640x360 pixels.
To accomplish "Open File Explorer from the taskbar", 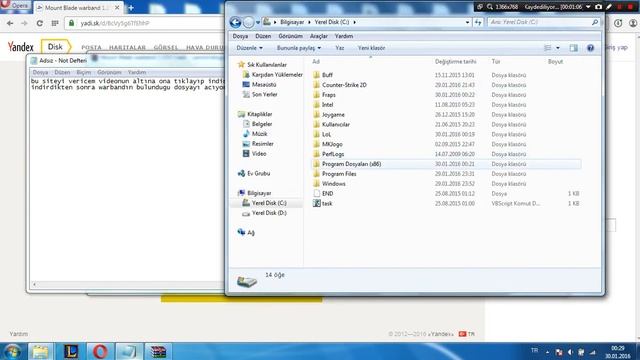I will click(x=40, y=351).
